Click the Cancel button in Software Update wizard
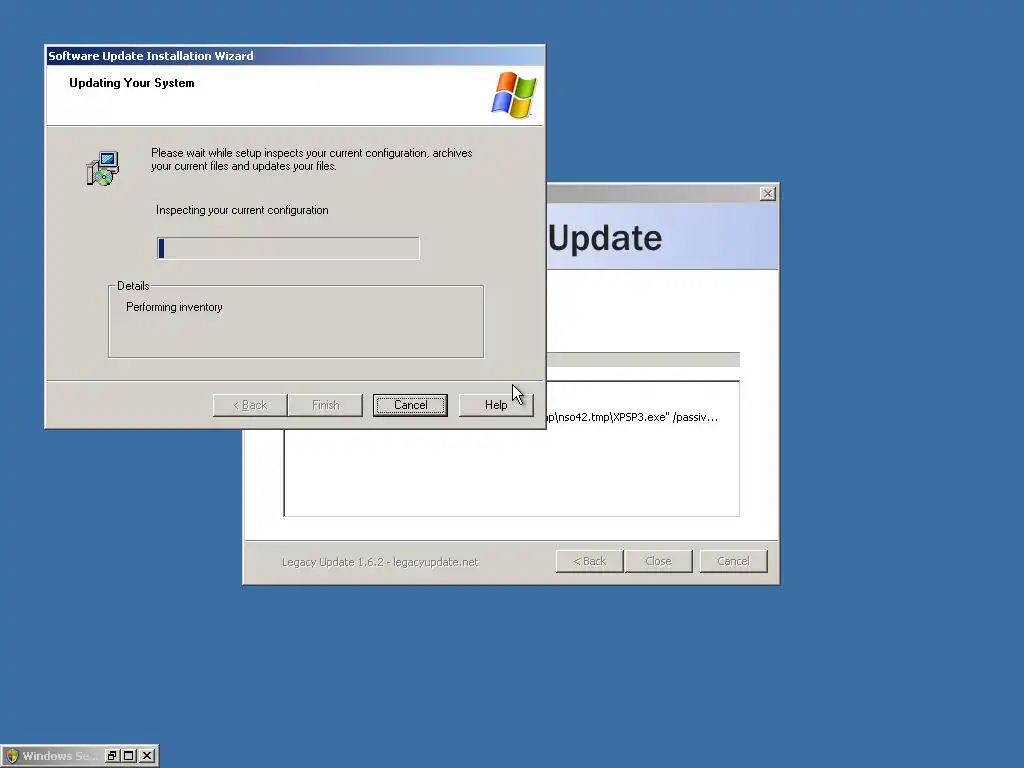The image size is (1024, 768). click(410, 405)
